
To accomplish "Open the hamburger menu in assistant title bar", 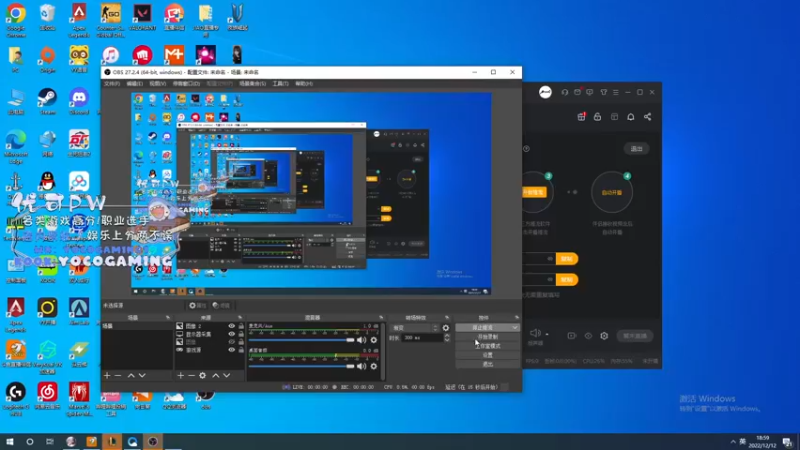I will pyautogui.click(x=616, y=92).
